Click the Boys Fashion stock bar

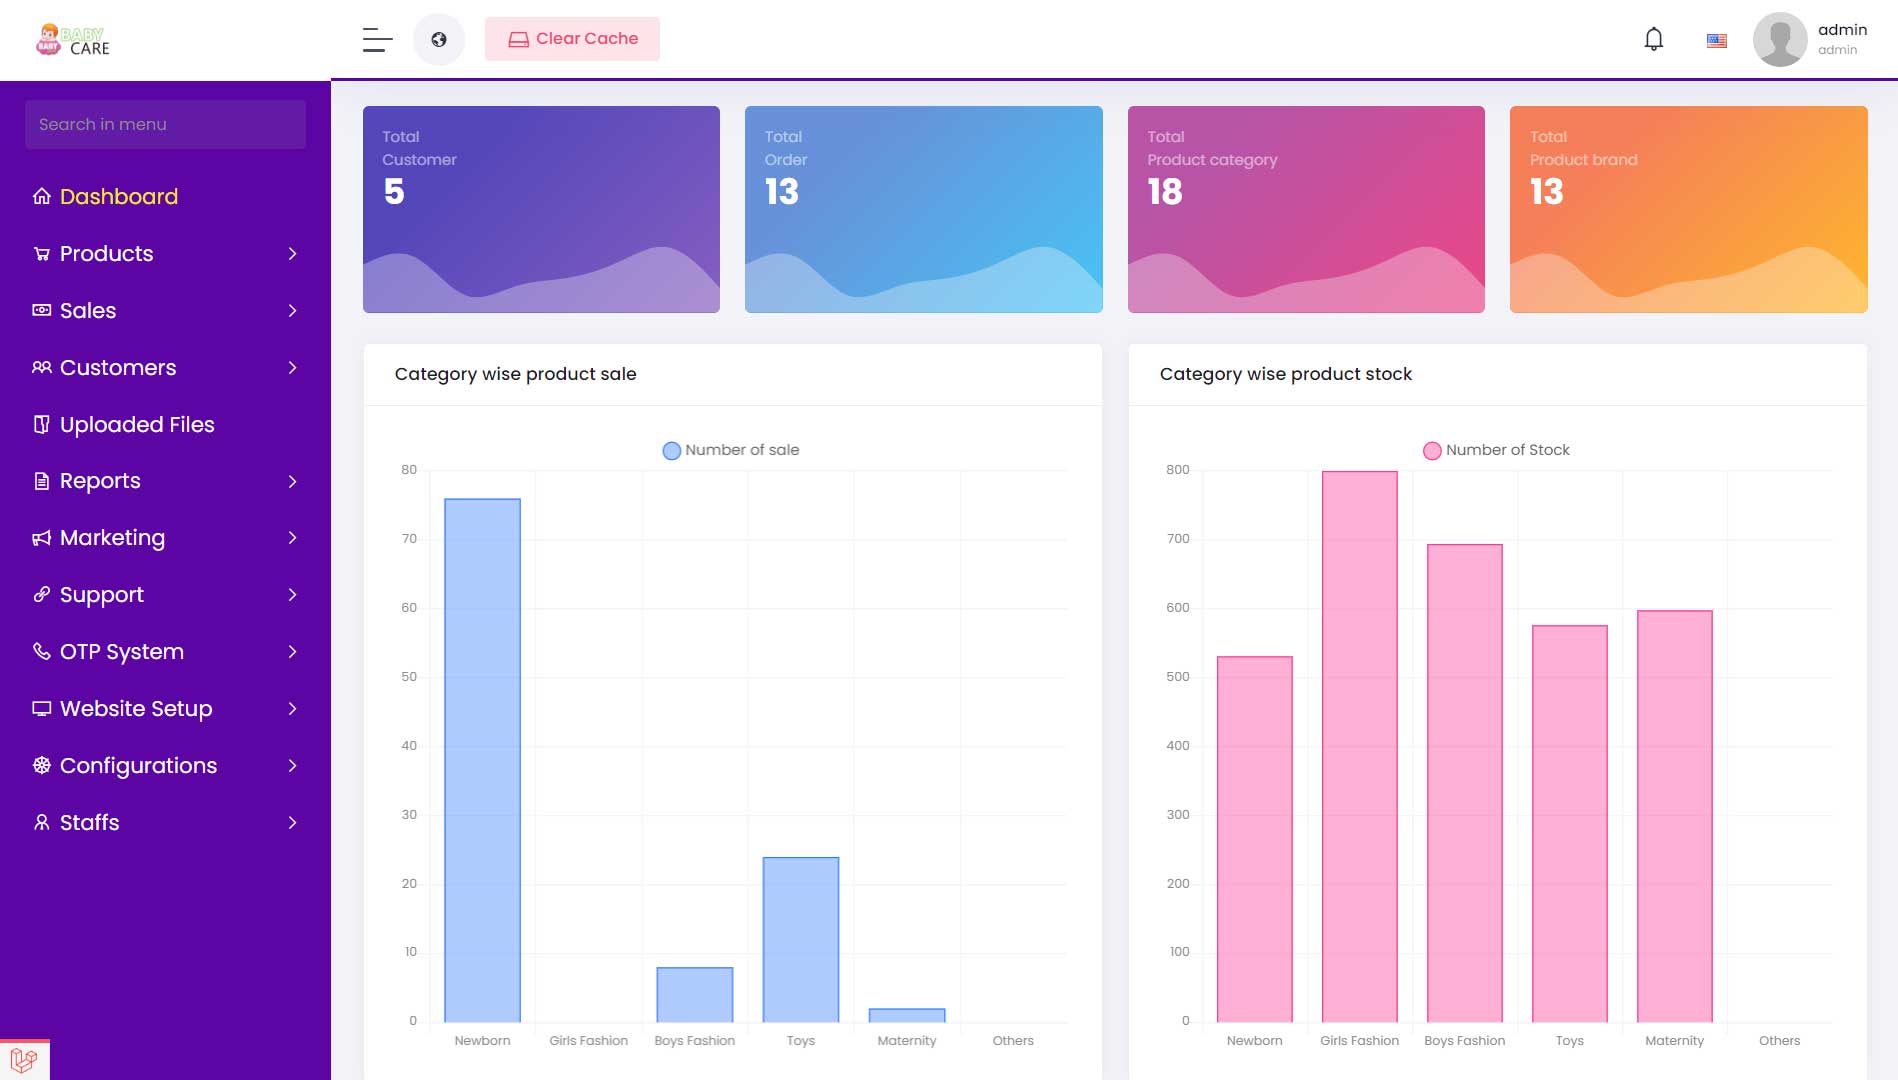click(1465, 783)
